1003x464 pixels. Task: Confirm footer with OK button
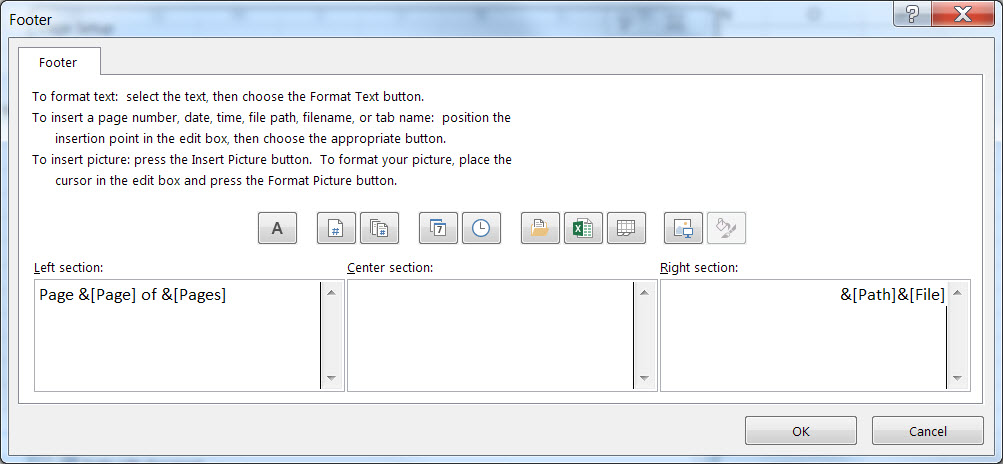[x=801, y=431]
